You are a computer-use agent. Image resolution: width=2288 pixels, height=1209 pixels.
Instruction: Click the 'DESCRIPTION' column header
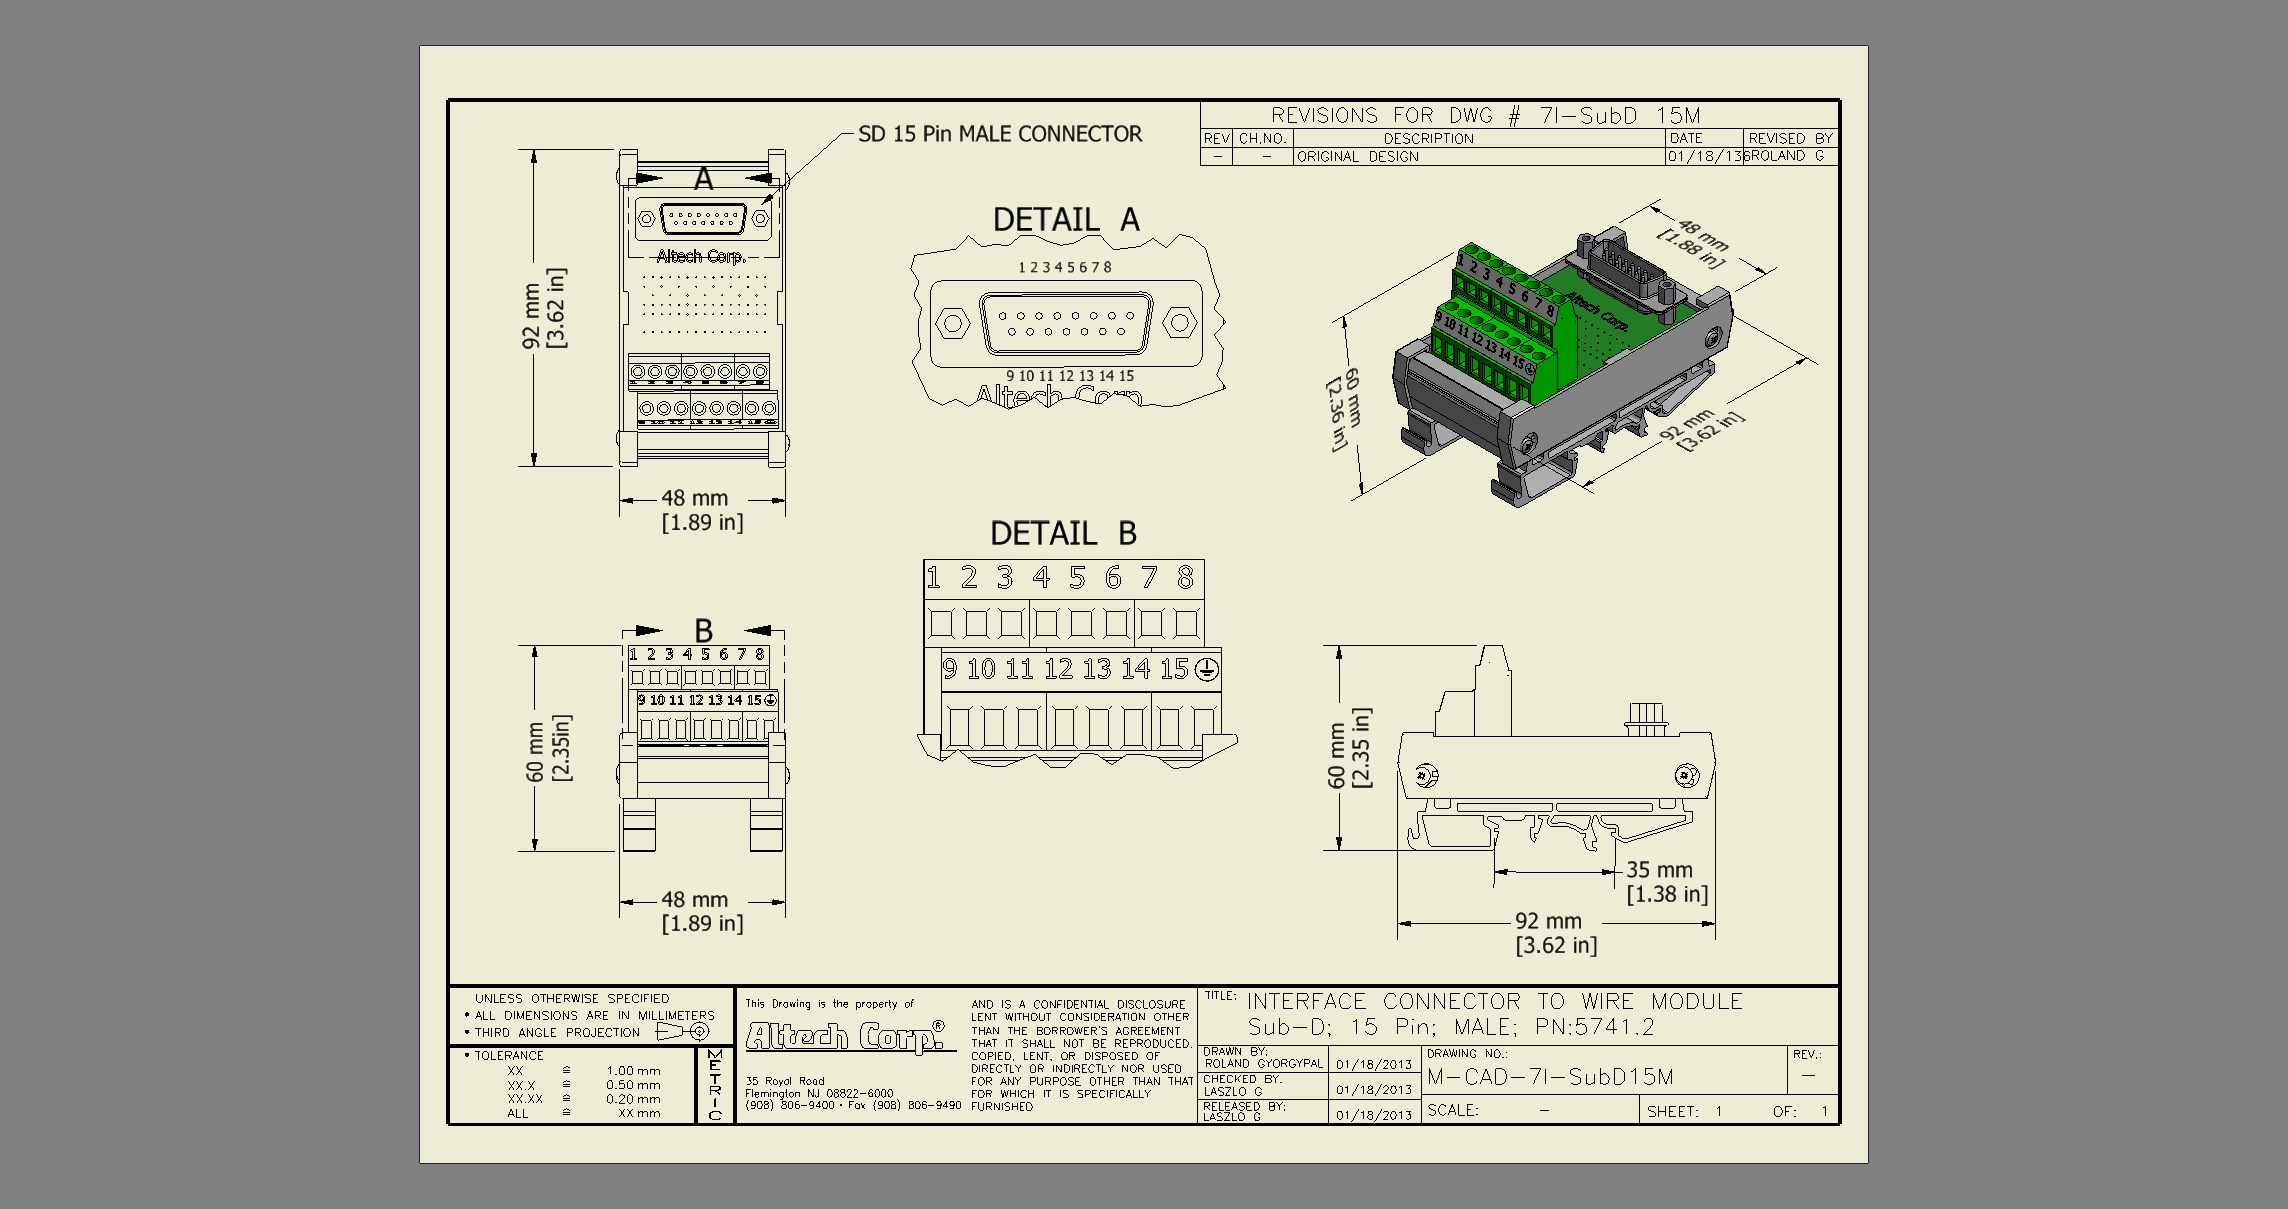tap(1428, 138)
